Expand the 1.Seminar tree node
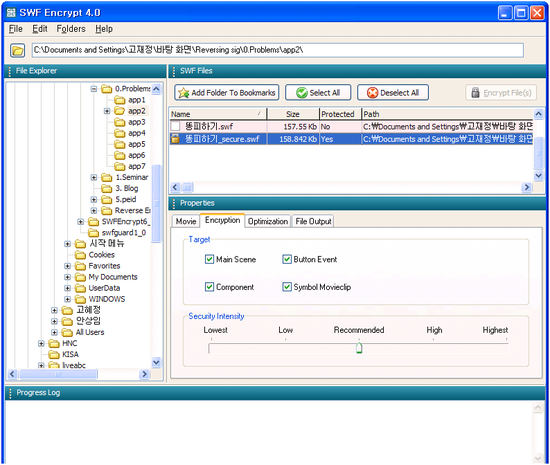 tap(94, 177)
